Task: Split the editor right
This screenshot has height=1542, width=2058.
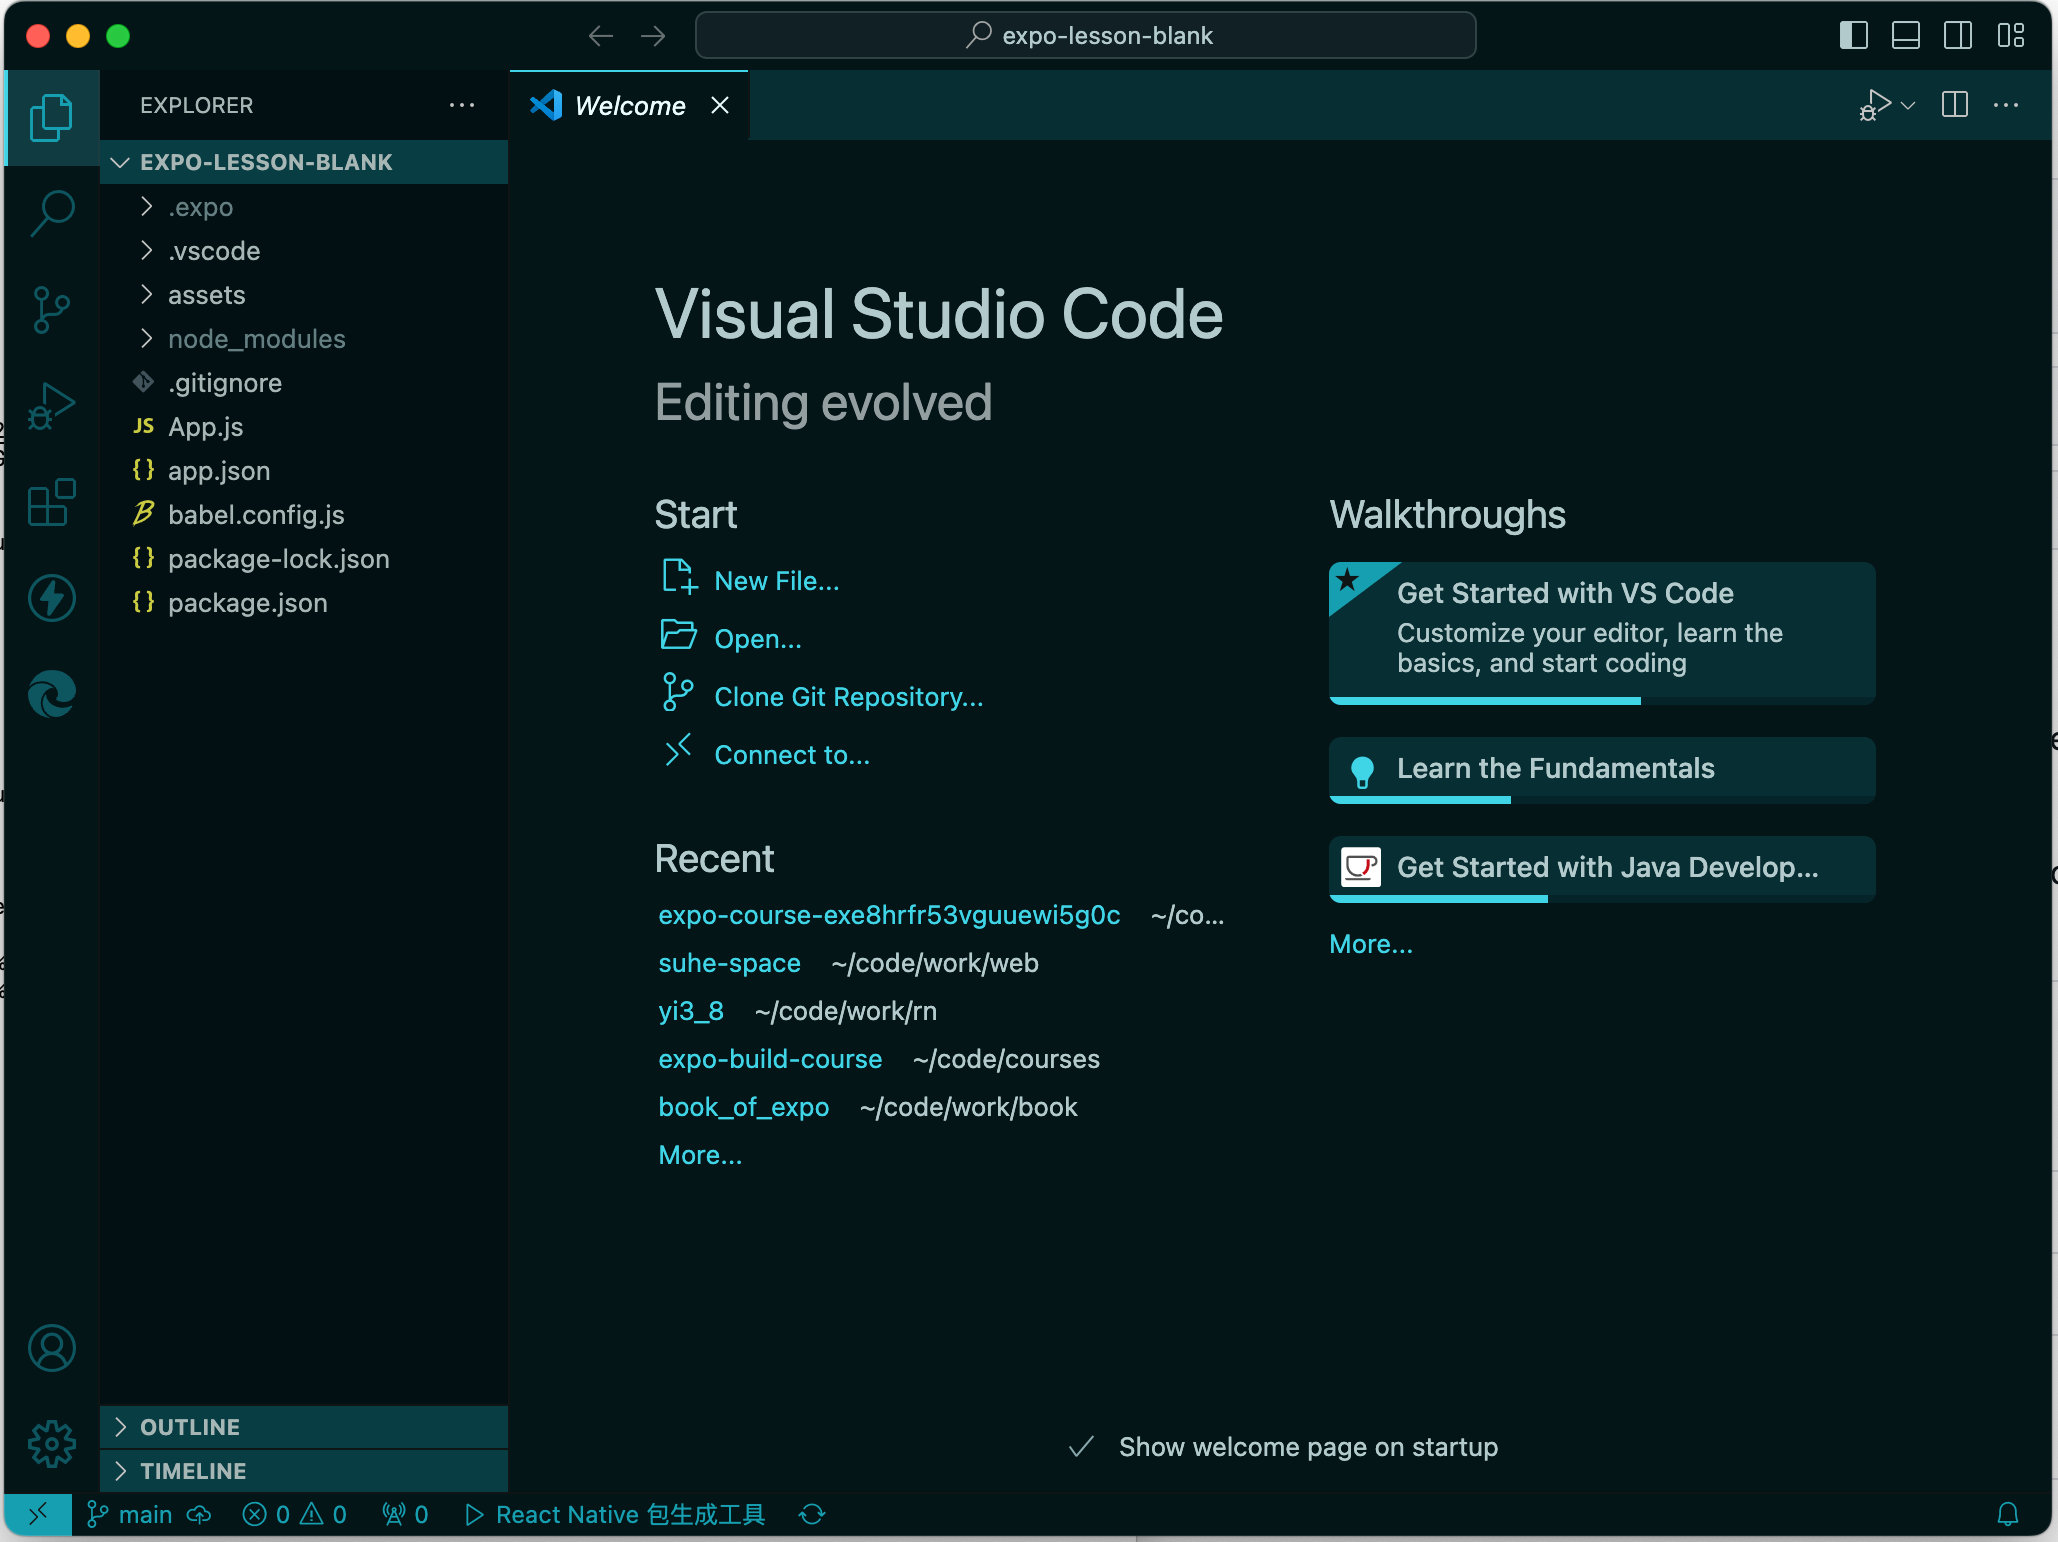Action: [1955, 105]
